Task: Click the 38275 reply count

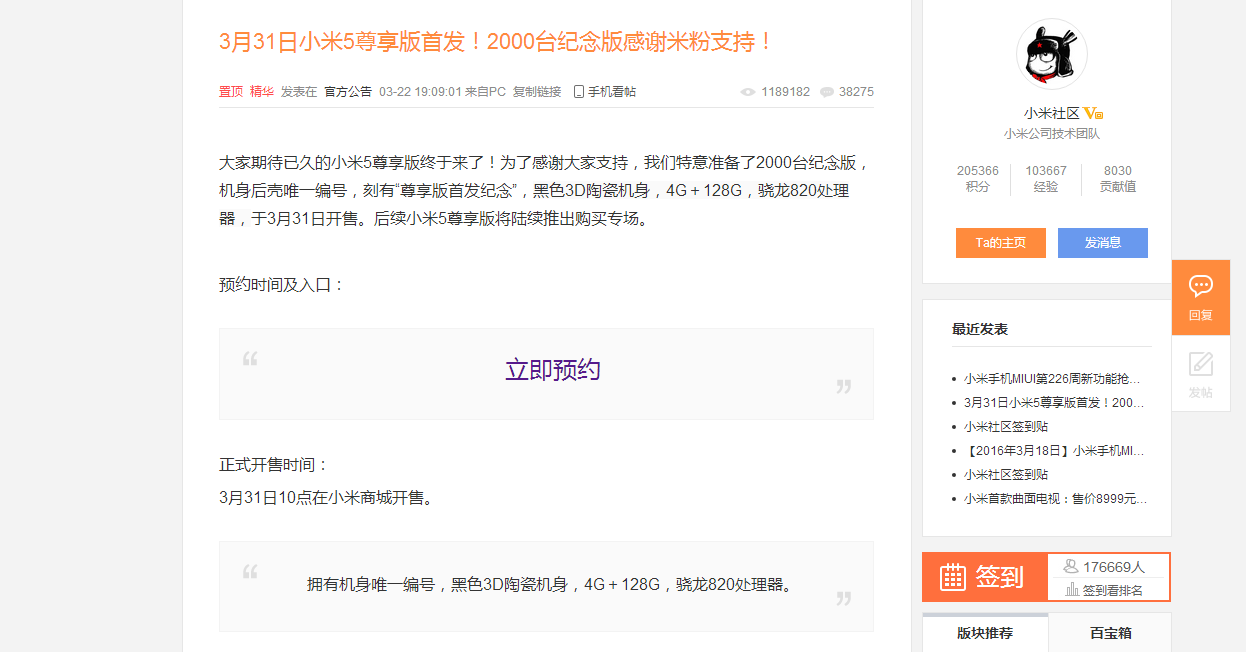Action: pos(856,92)
